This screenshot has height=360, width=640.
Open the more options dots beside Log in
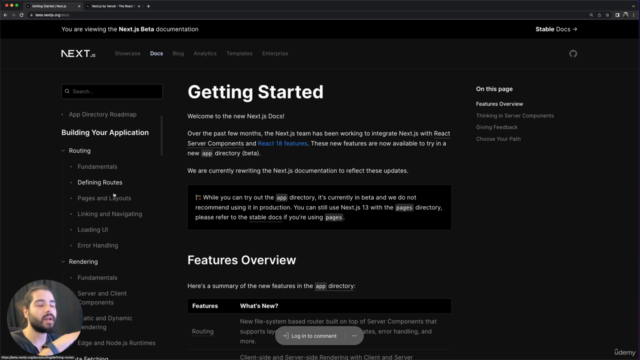(354, 336)
